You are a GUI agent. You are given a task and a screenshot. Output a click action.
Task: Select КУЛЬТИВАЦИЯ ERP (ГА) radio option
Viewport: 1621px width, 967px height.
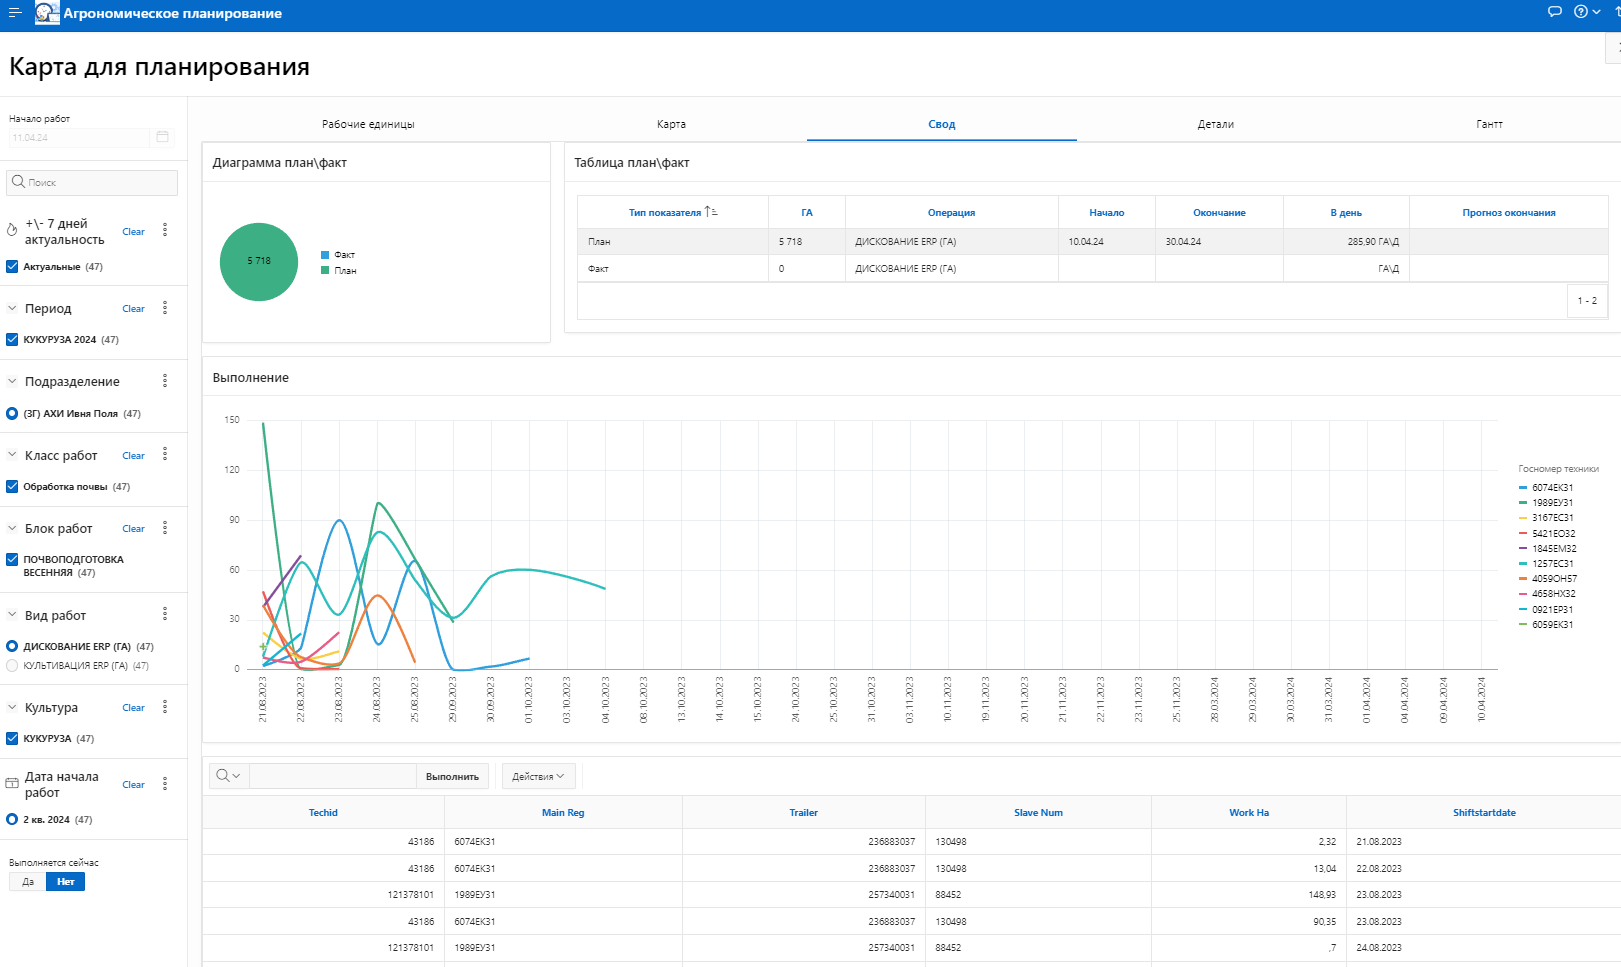pos(12,665)
